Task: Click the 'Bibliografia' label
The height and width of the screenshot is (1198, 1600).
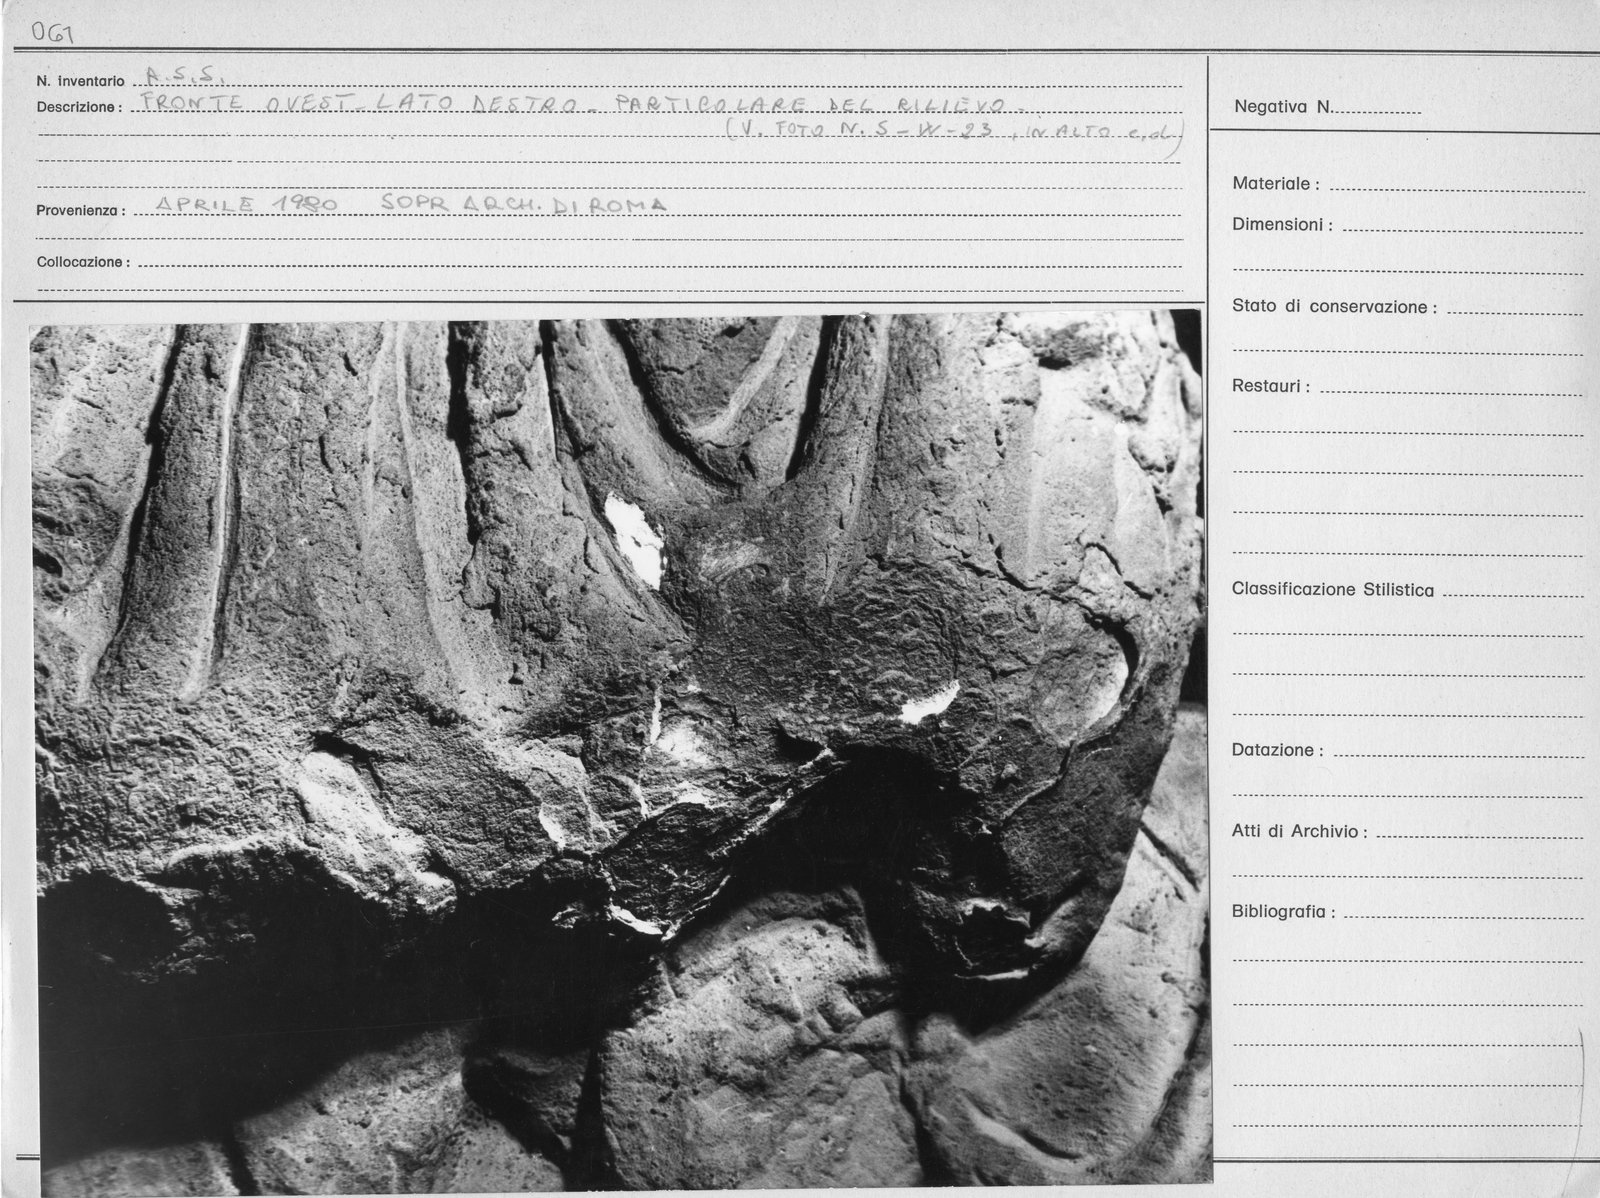Action: click(1284, 912)
